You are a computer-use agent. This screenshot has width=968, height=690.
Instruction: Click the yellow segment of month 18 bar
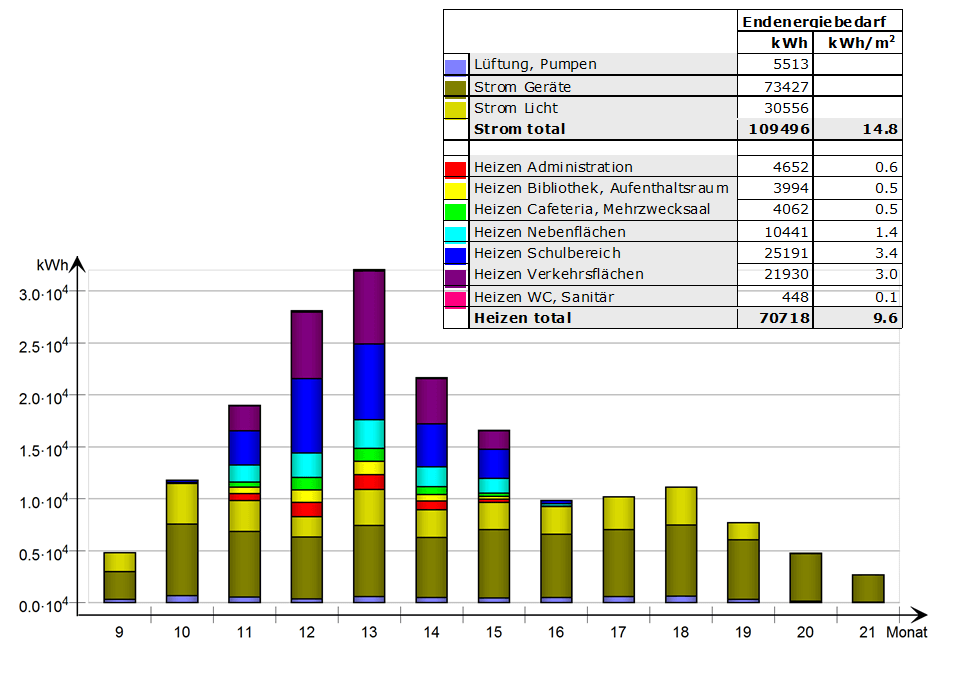[681, 506]
